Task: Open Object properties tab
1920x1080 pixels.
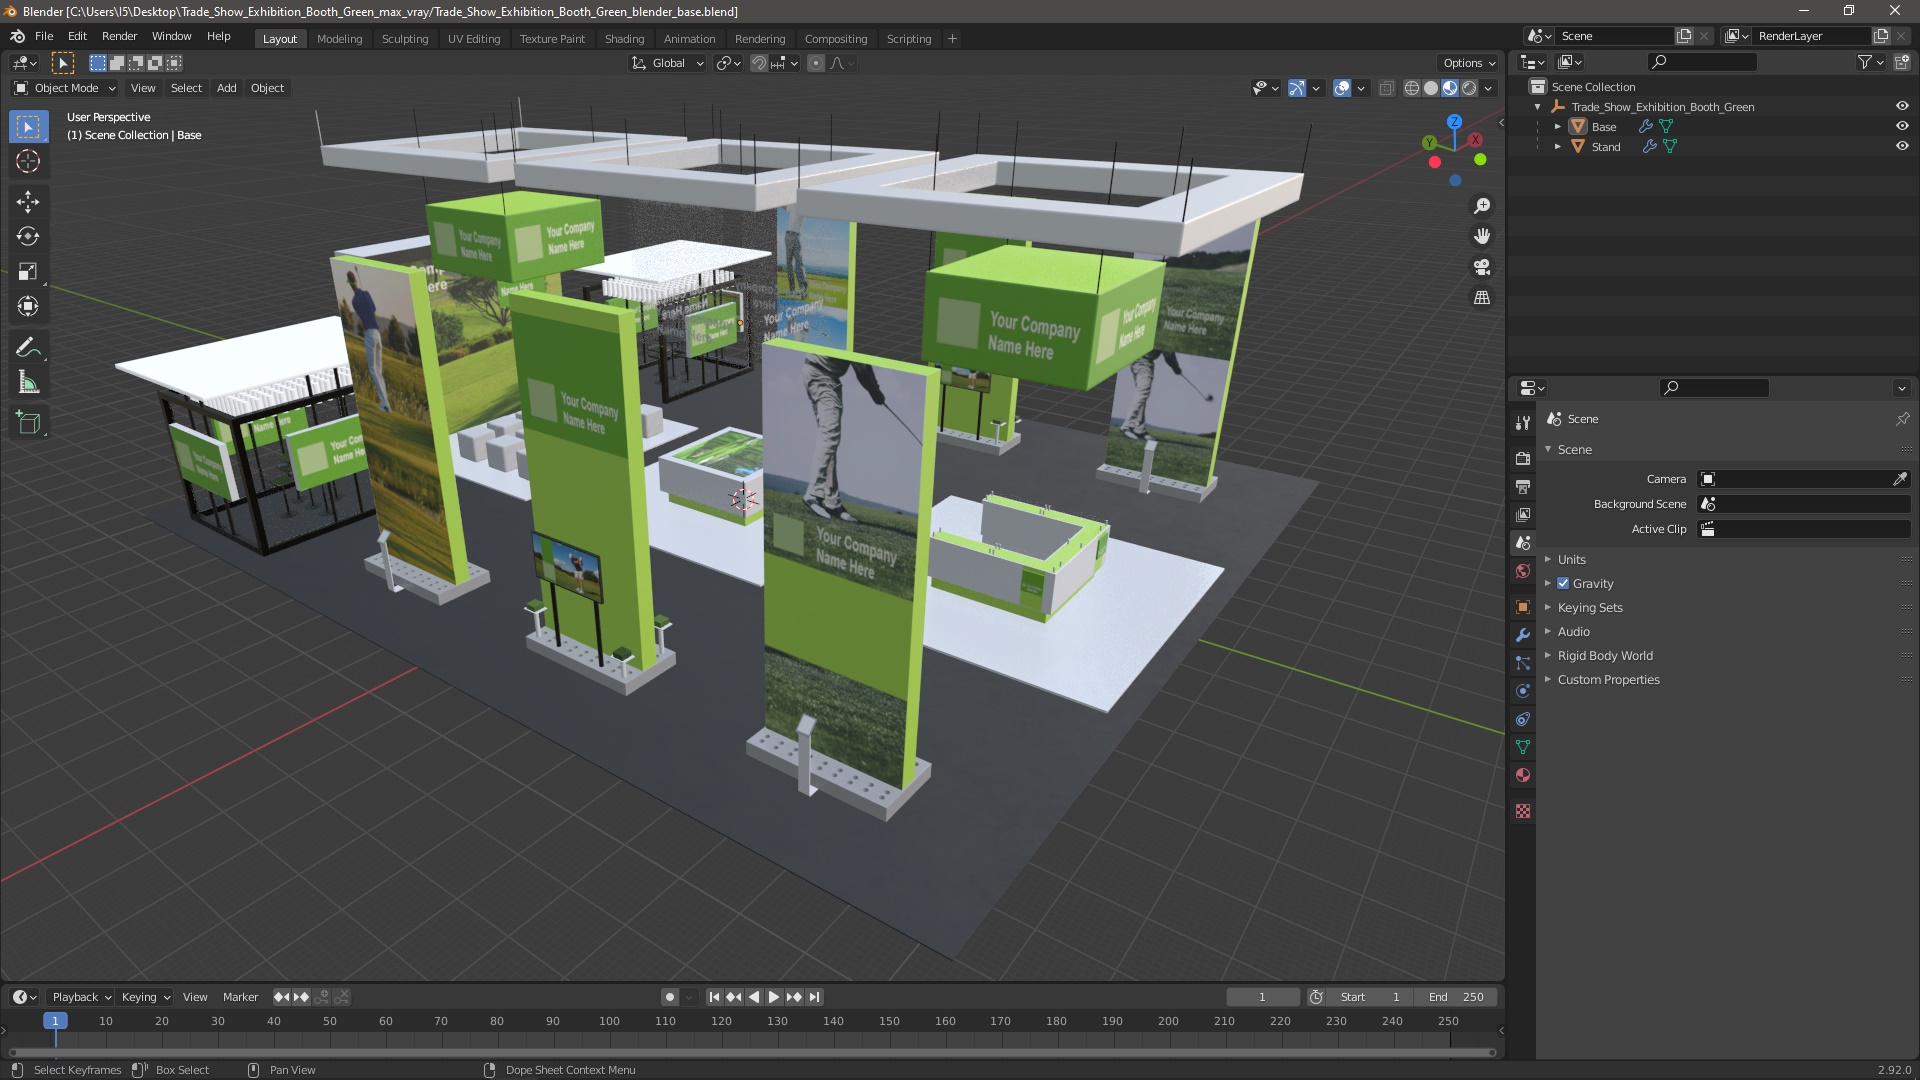Action: [x=1523, y=607]
